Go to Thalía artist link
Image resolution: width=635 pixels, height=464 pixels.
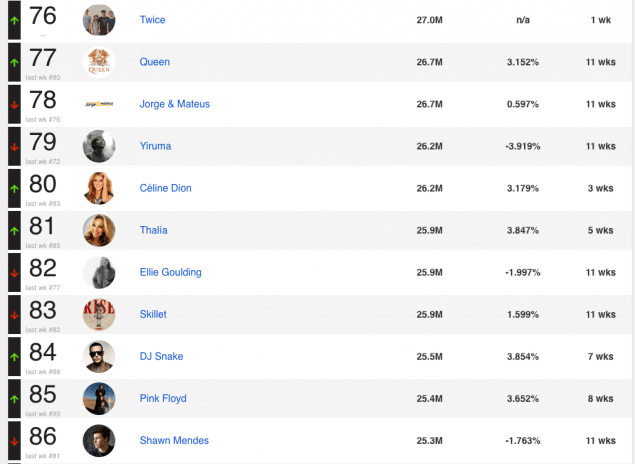154,230
